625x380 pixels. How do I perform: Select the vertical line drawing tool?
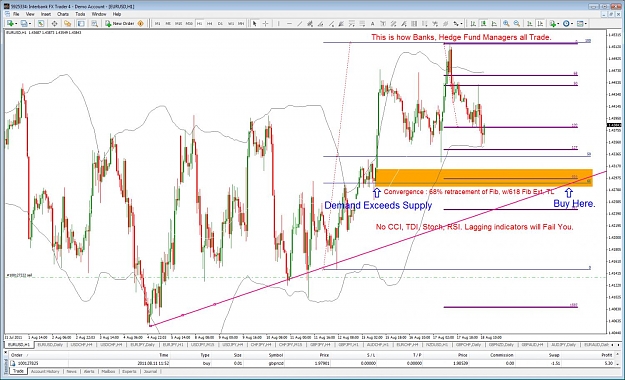pos(278,24)
